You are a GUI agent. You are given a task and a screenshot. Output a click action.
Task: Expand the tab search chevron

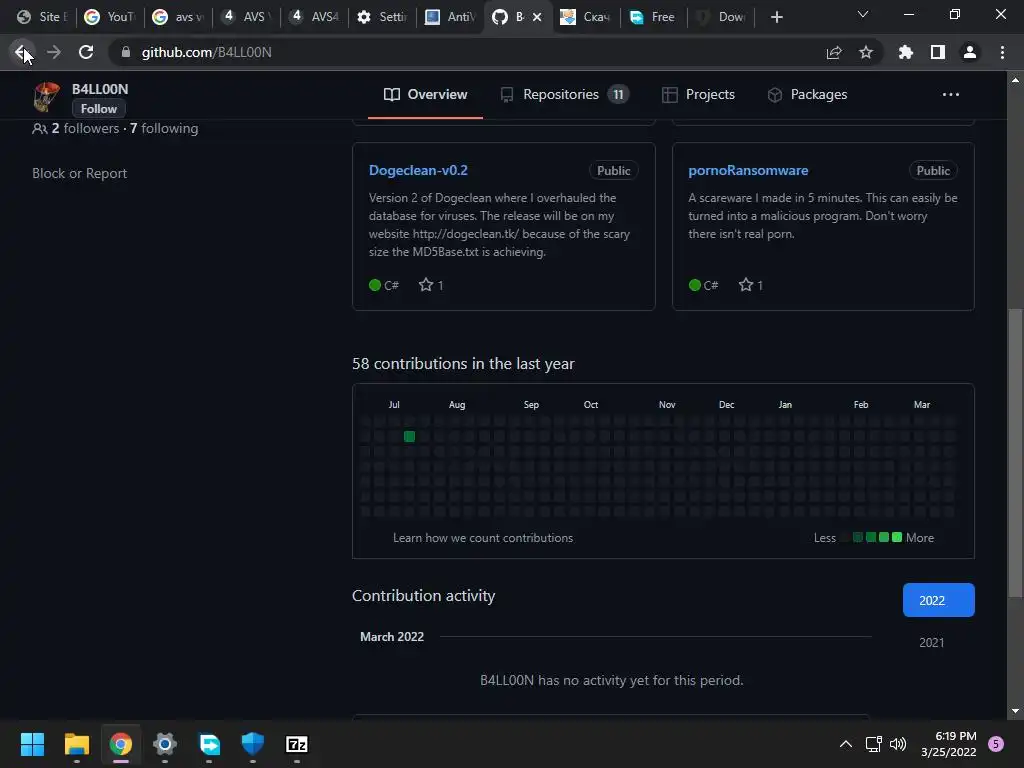pos(863,14)
